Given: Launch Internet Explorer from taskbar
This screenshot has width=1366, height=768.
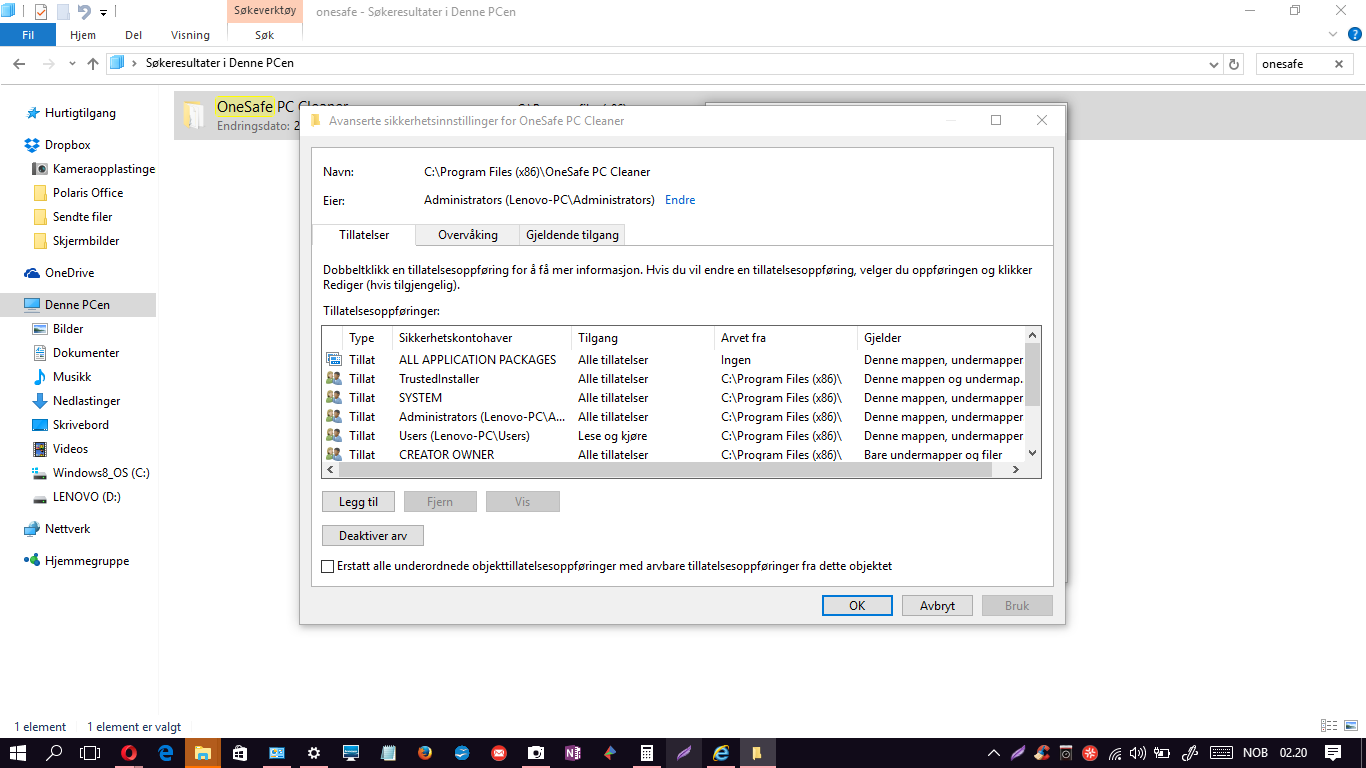Looking at the screenshot, I should coord(721,753).
